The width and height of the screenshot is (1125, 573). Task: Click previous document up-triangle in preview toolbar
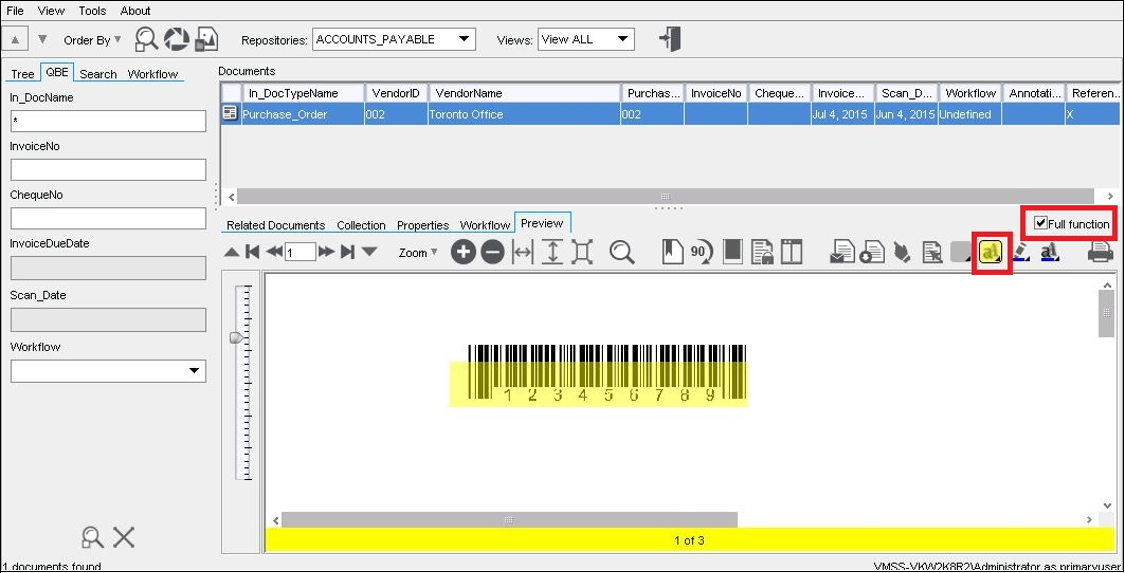tap(232, 252)
